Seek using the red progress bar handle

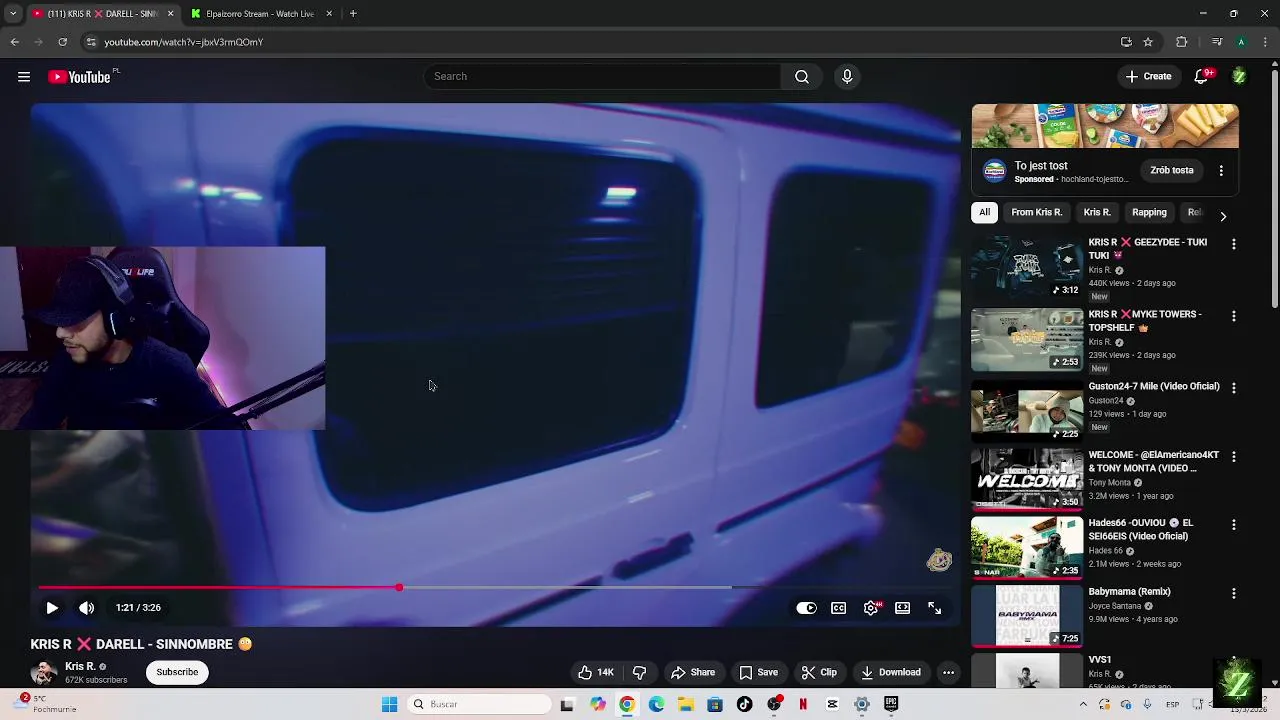399,588
